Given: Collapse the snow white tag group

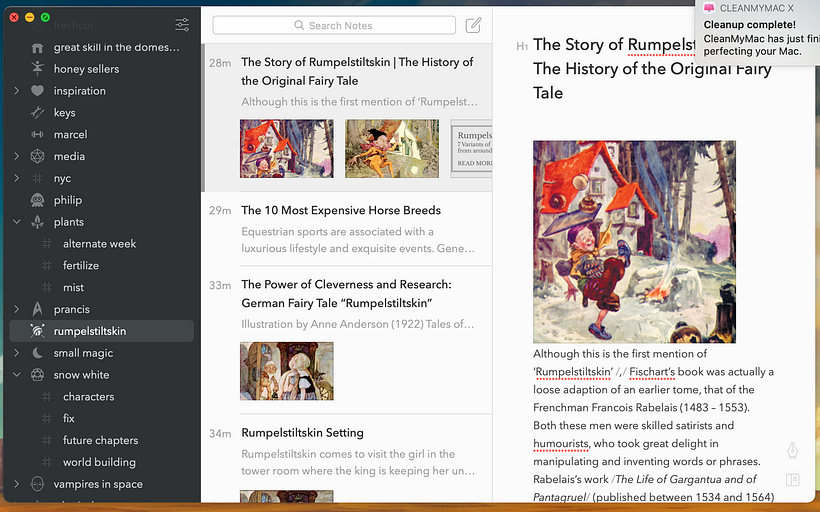Looking at the screenshot, I should 16,375.
